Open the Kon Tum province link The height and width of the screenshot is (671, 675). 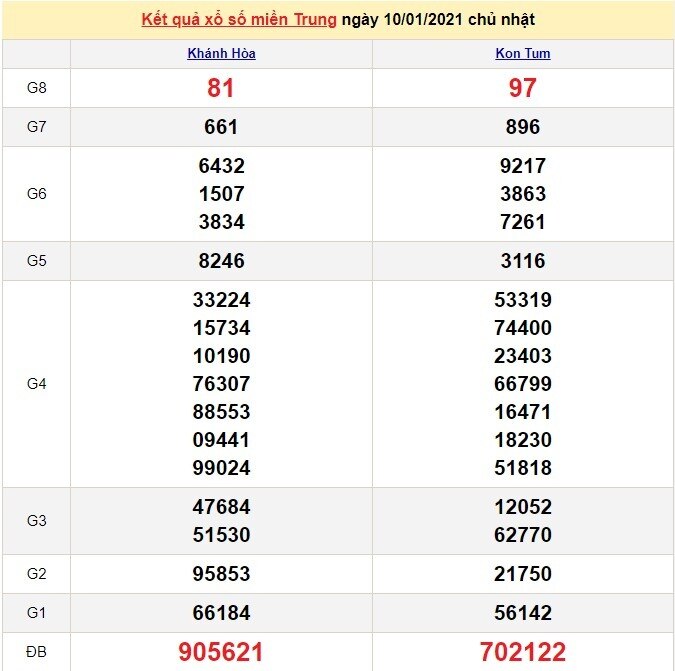tap(522, 54)
